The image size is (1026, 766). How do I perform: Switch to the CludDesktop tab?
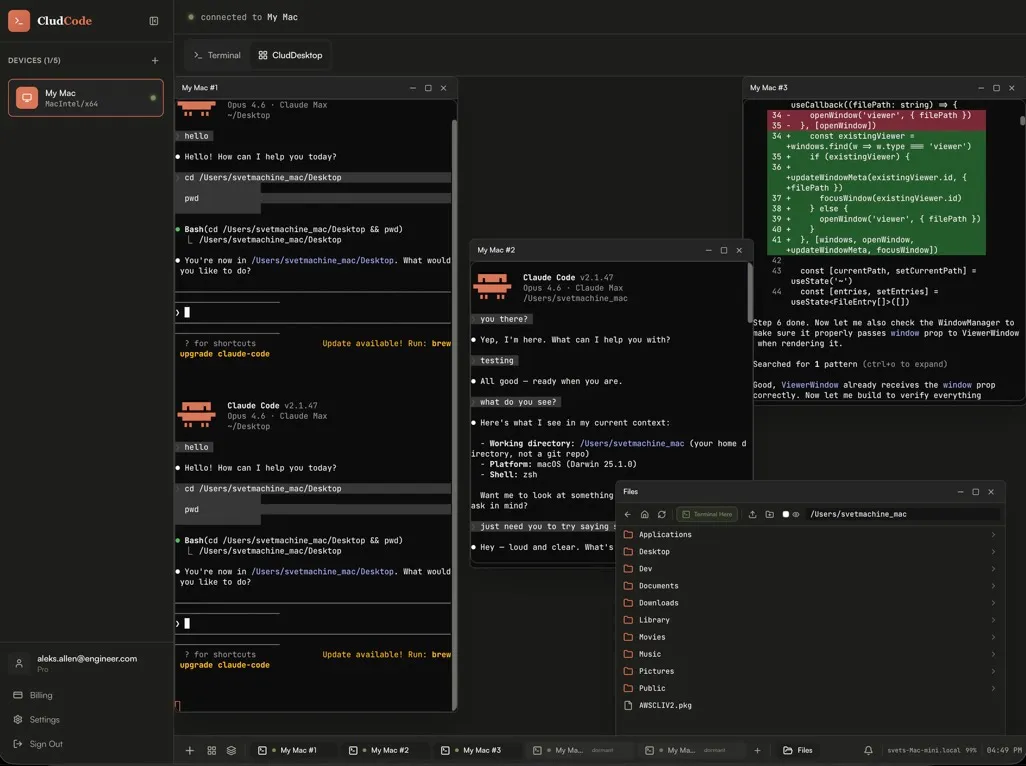click(291, 55)
